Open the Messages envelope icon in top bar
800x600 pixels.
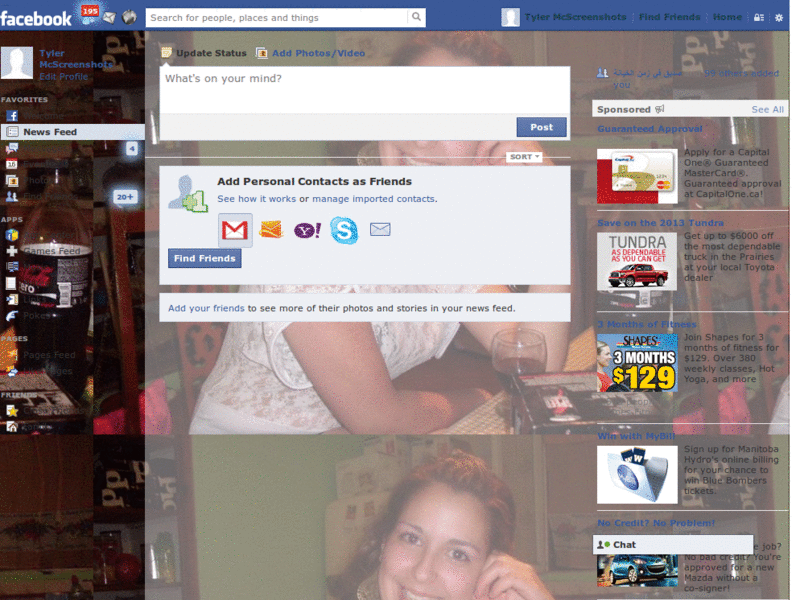[x=109, y=18]
